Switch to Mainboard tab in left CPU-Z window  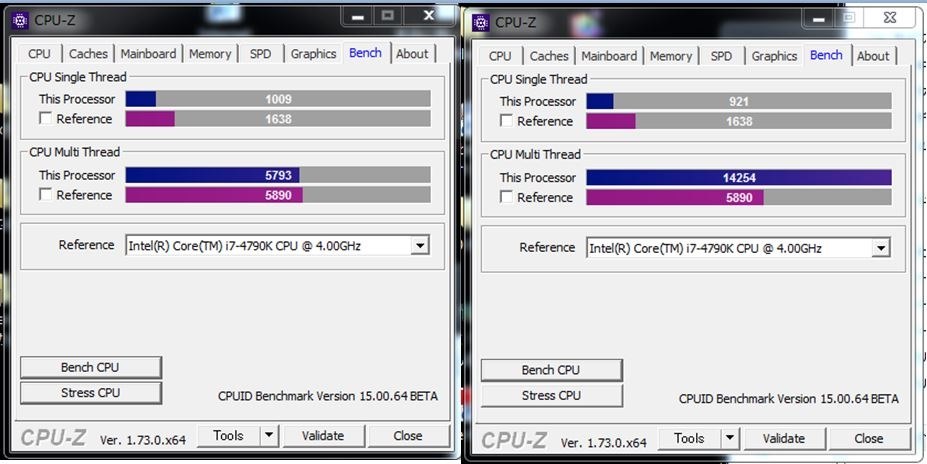(x=148, y=54)
